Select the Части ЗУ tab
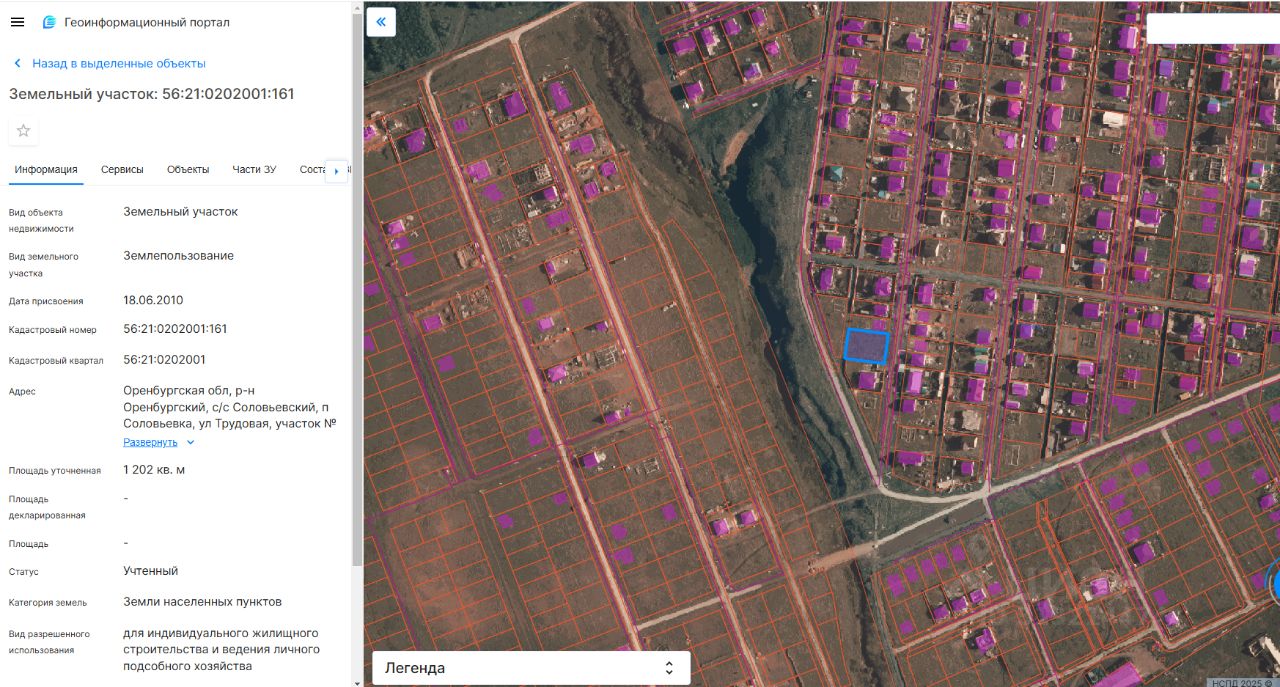The height and width of the screenshot is (687, 1280). (254, 170)
